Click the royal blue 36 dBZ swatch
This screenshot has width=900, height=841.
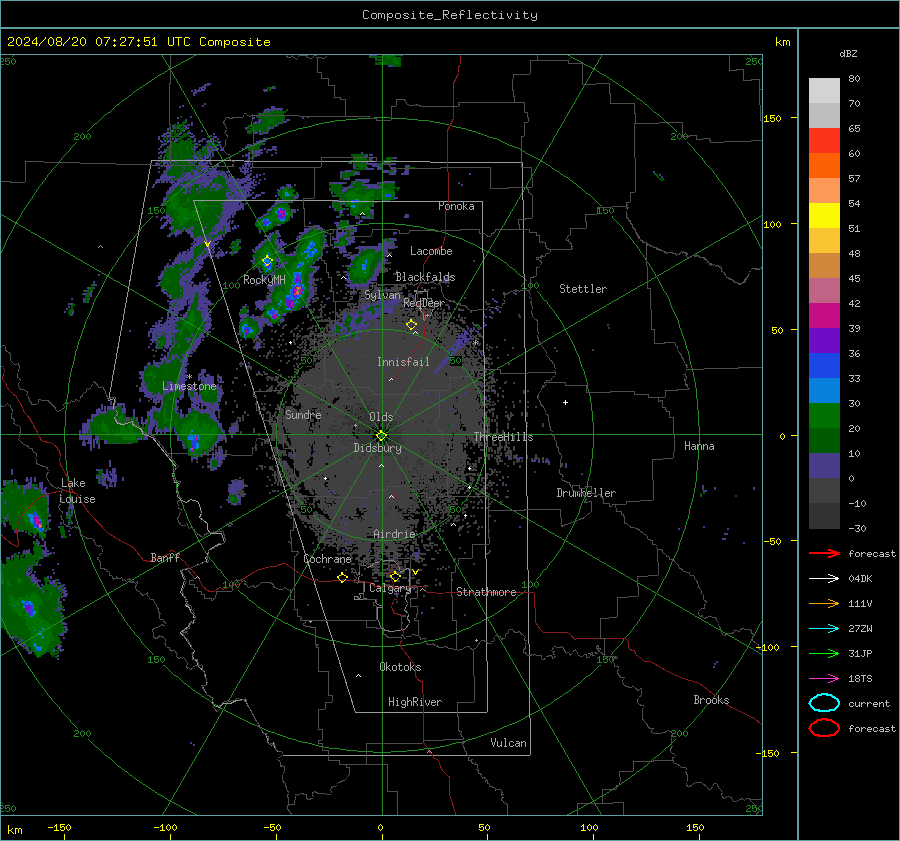[x=824, y=366]
